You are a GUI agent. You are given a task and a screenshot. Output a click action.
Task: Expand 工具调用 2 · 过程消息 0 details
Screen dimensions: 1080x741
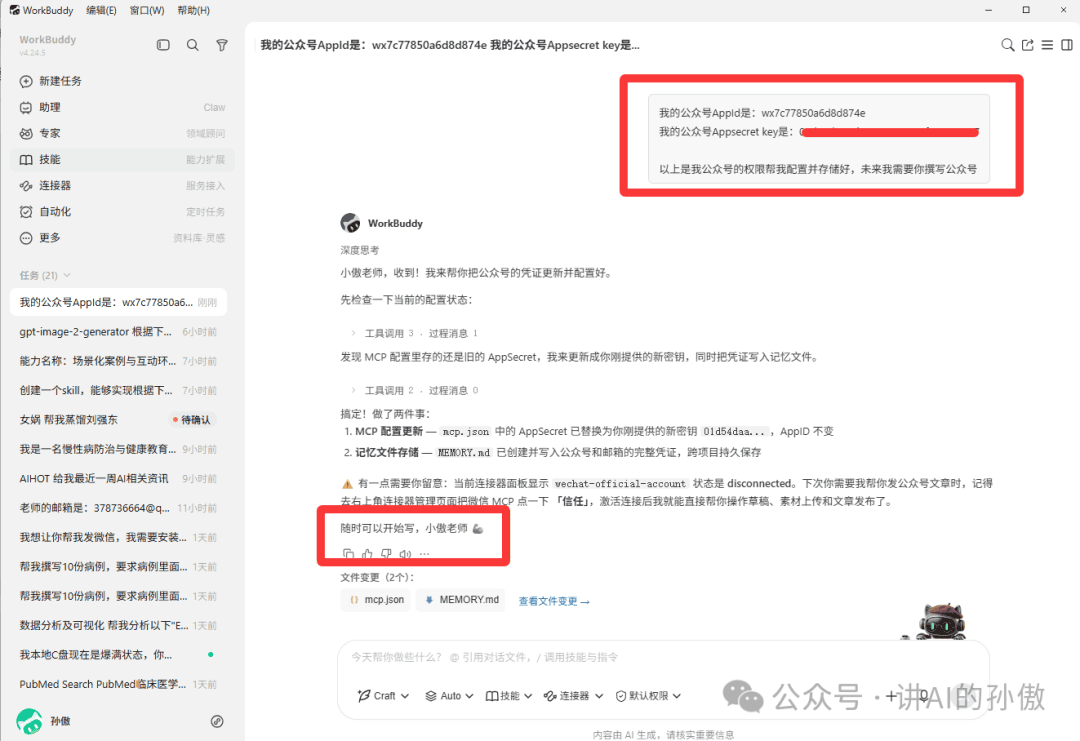click(414, 390)
